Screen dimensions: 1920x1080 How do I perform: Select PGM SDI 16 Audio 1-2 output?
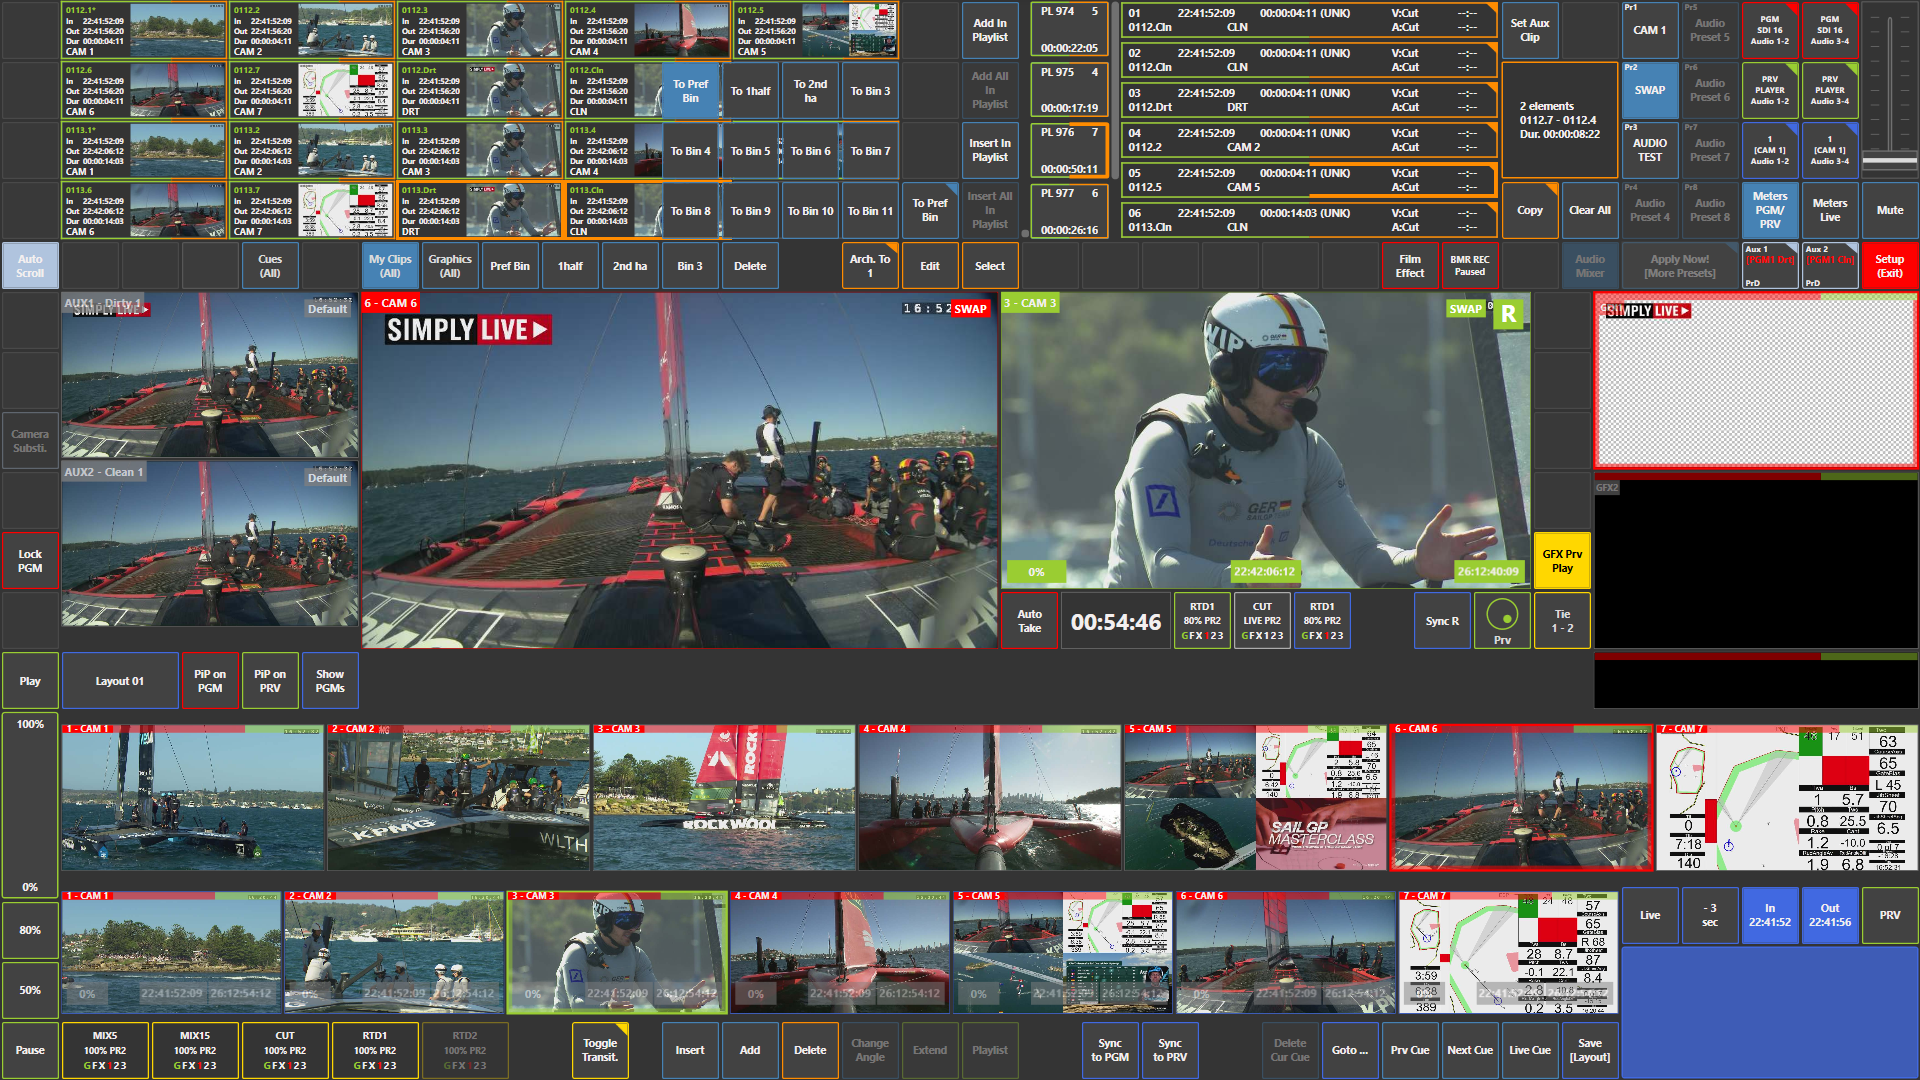point(1770,30)
